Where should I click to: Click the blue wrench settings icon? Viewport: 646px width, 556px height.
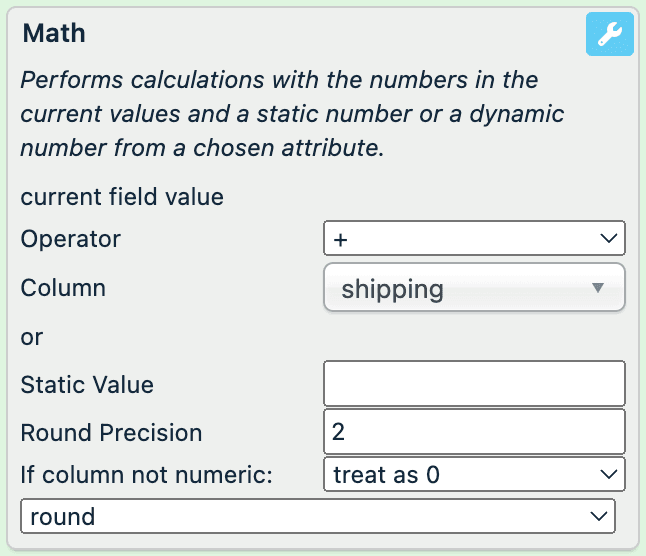click(x=609, y=36)
